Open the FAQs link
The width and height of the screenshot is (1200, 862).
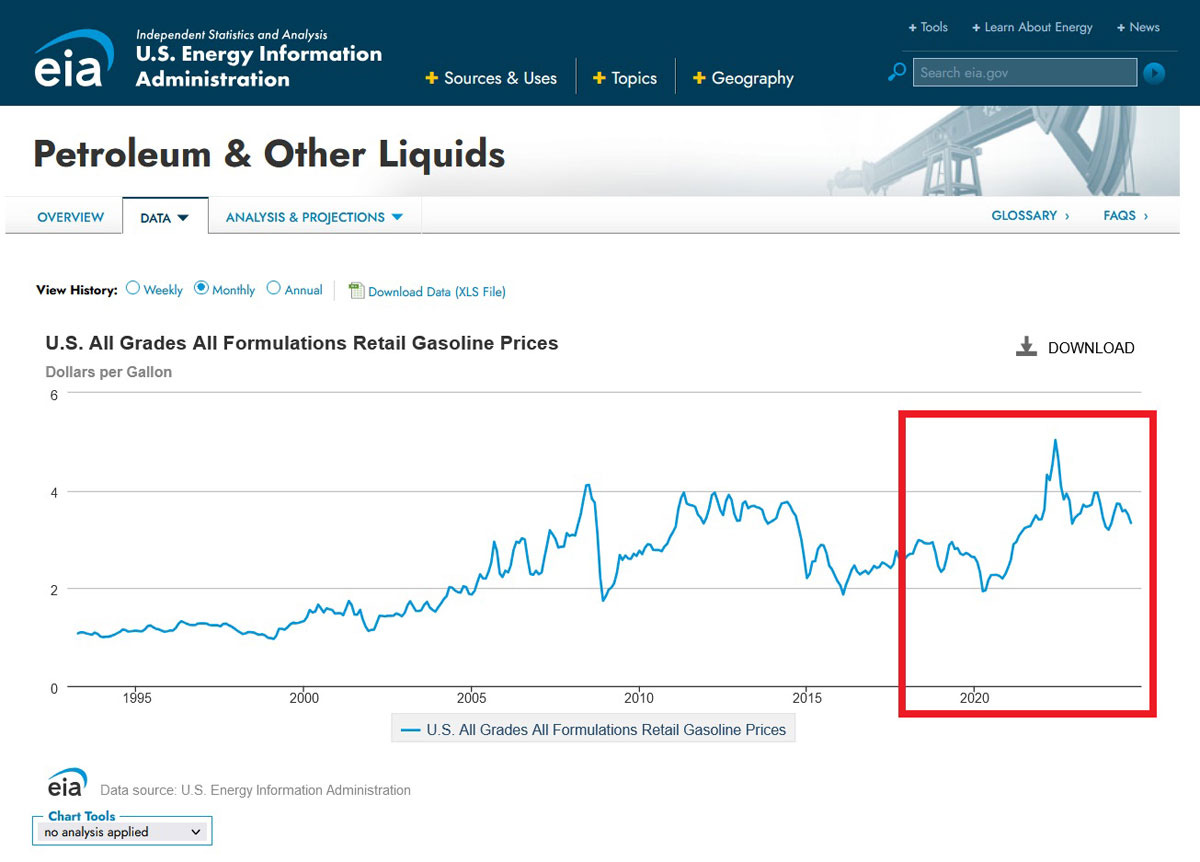click(1126, 215)
